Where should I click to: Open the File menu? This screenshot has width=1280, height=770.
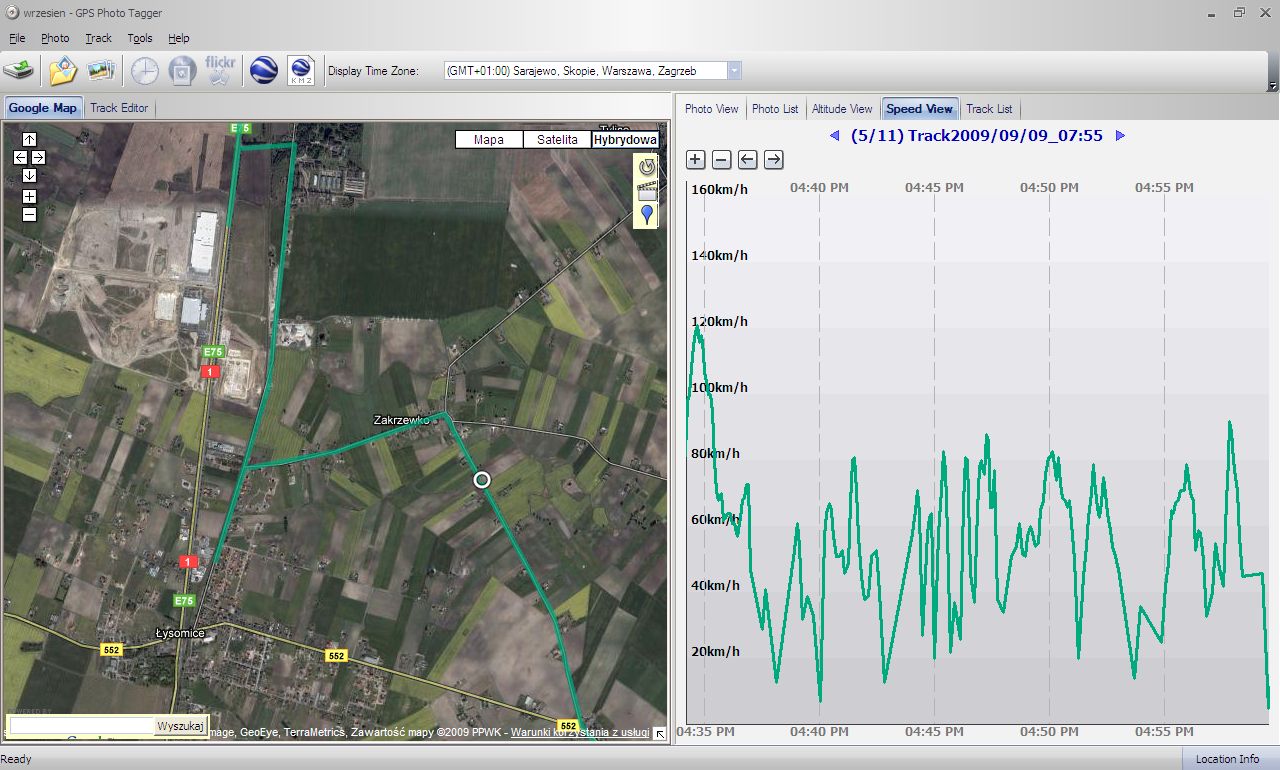[x=17, y=38]
